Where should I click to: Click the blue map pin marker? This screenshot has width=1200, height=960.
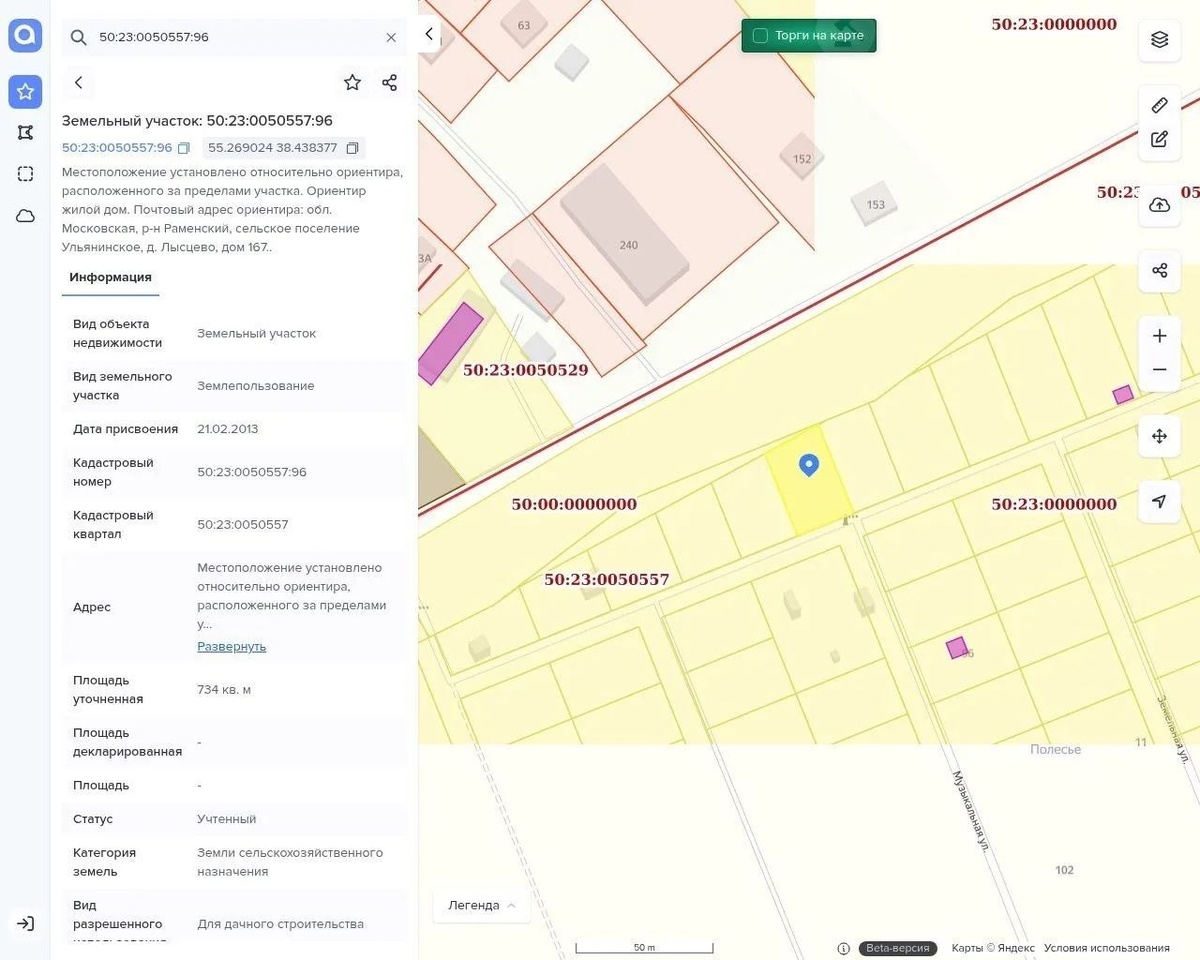[809, 465]
